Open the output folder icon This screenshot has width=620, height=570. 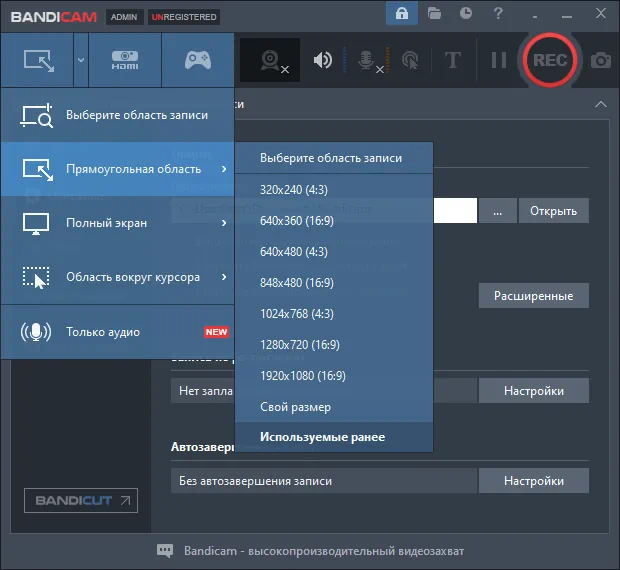tap(434, 14)
